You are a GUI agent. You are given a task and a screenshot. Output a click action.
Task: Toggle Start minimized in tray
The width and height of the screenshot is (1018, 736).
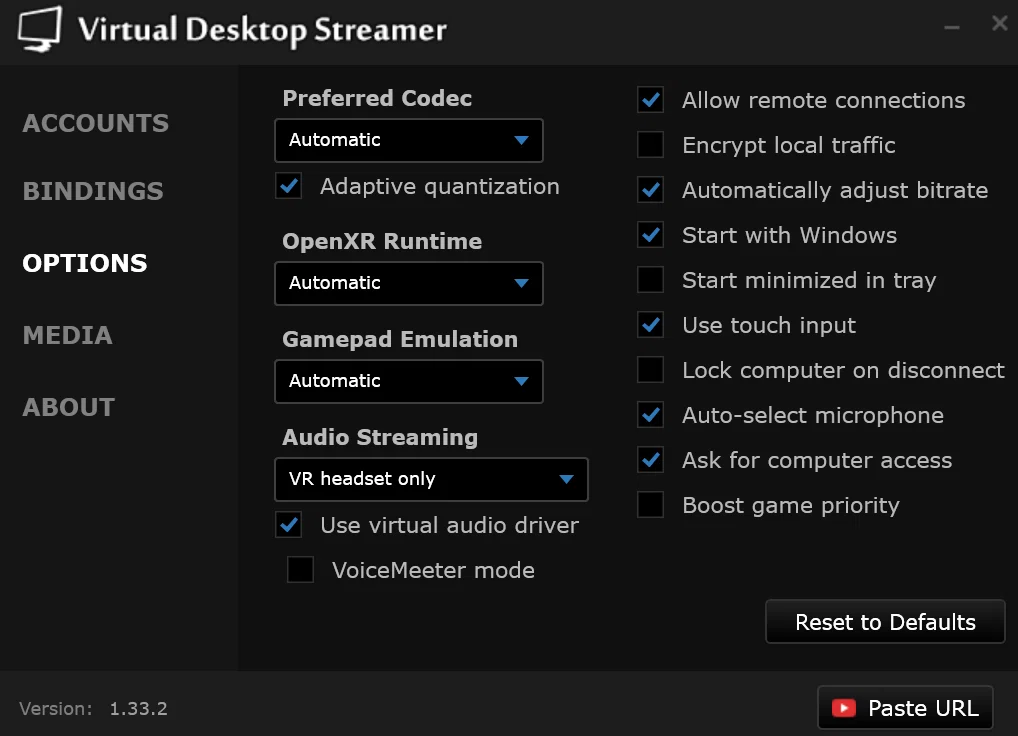pyautogui.click(x=651, y=280)
